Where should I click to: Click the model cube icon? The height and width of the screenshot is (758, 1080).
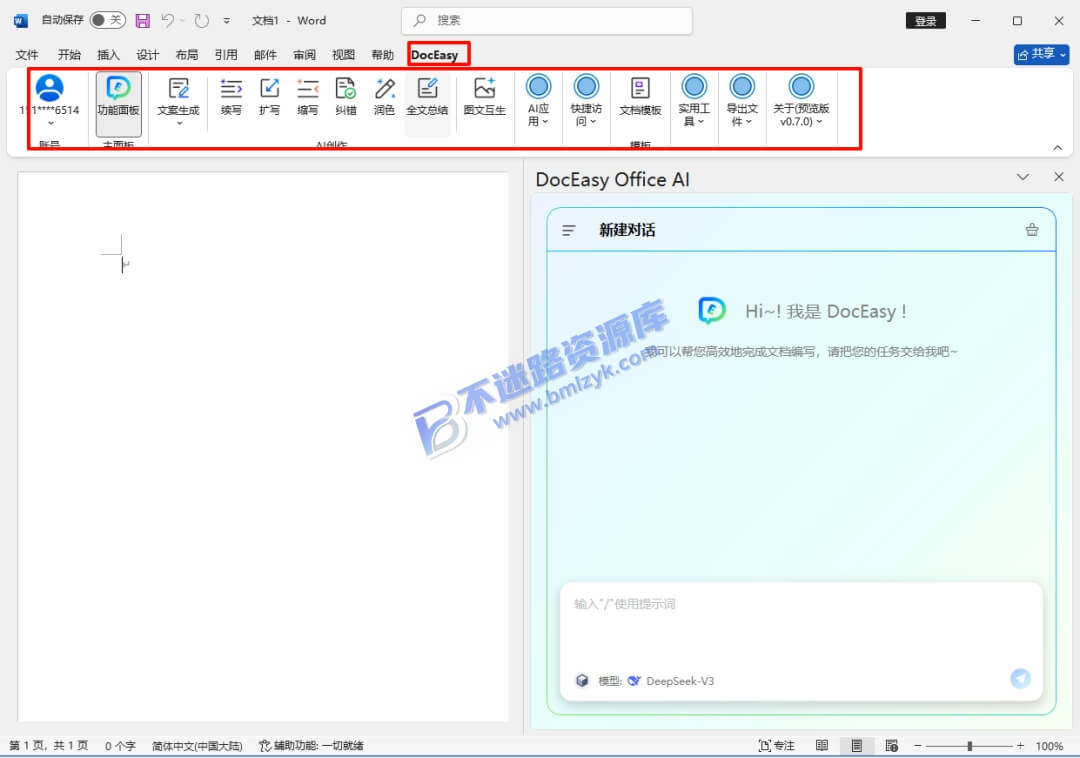pyautogui.click(x=582, y=680)
